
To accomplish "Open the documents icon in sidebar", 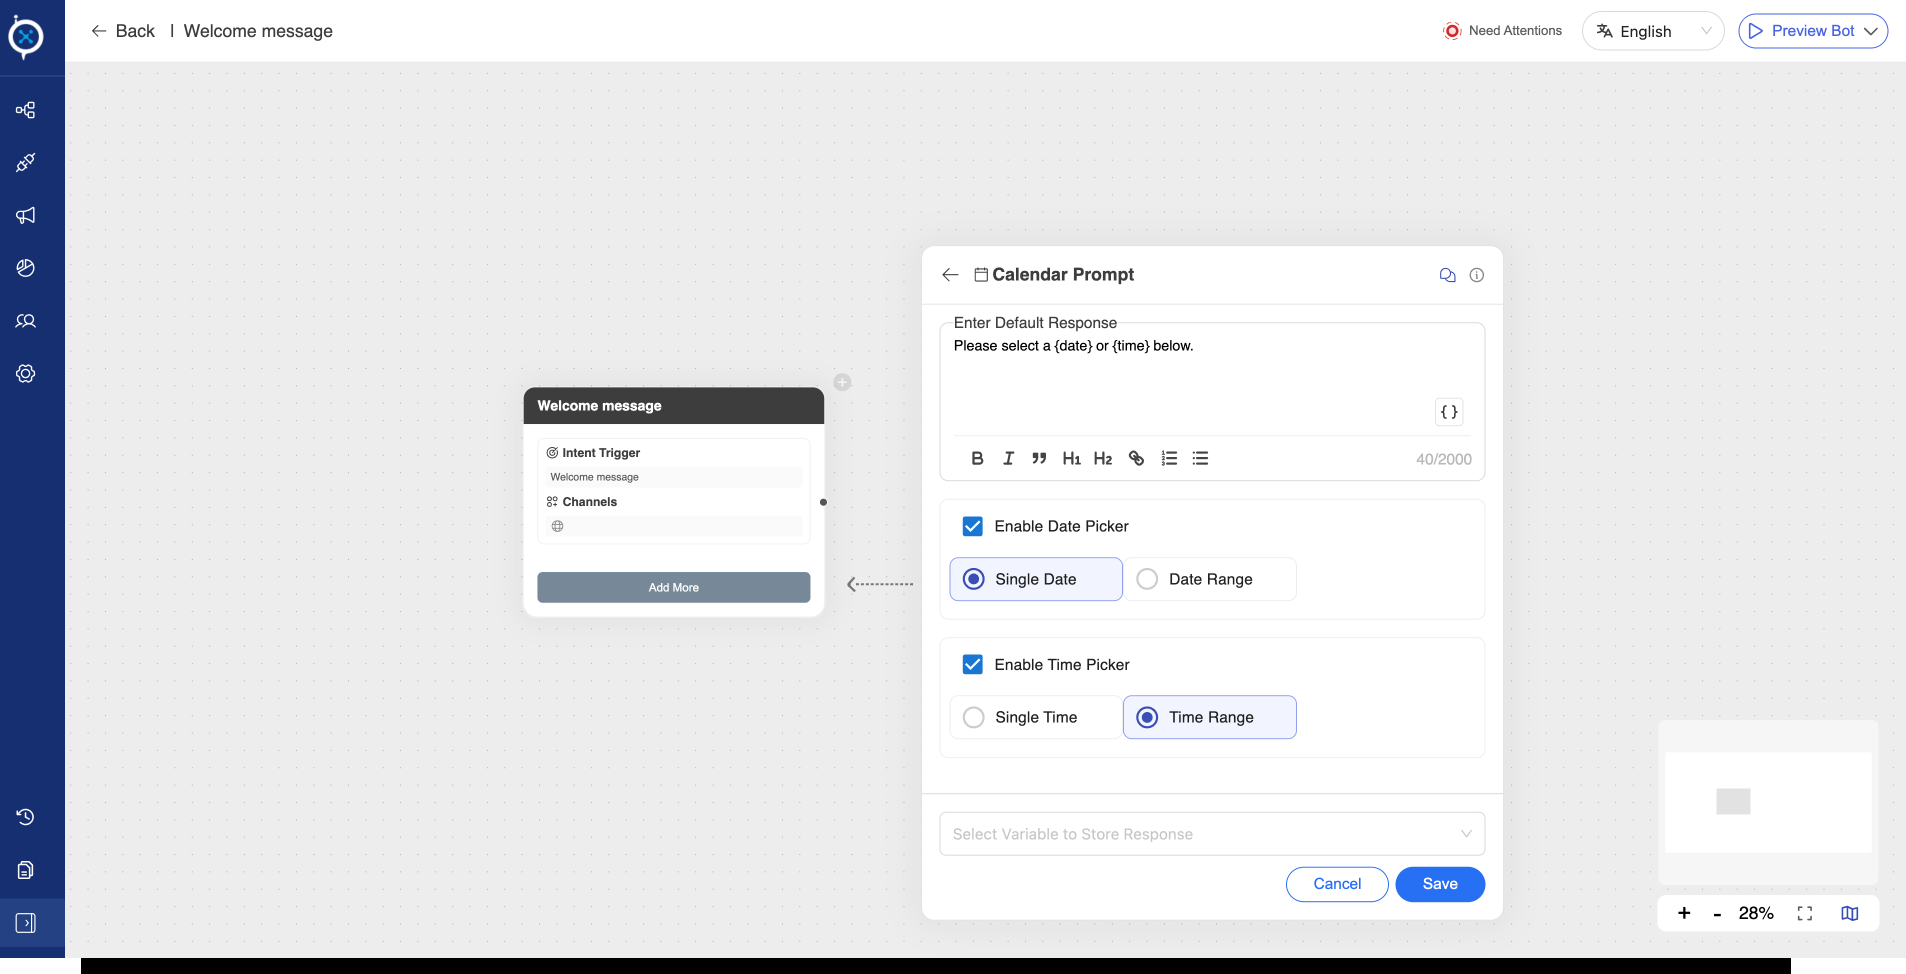I will (26, 870).
